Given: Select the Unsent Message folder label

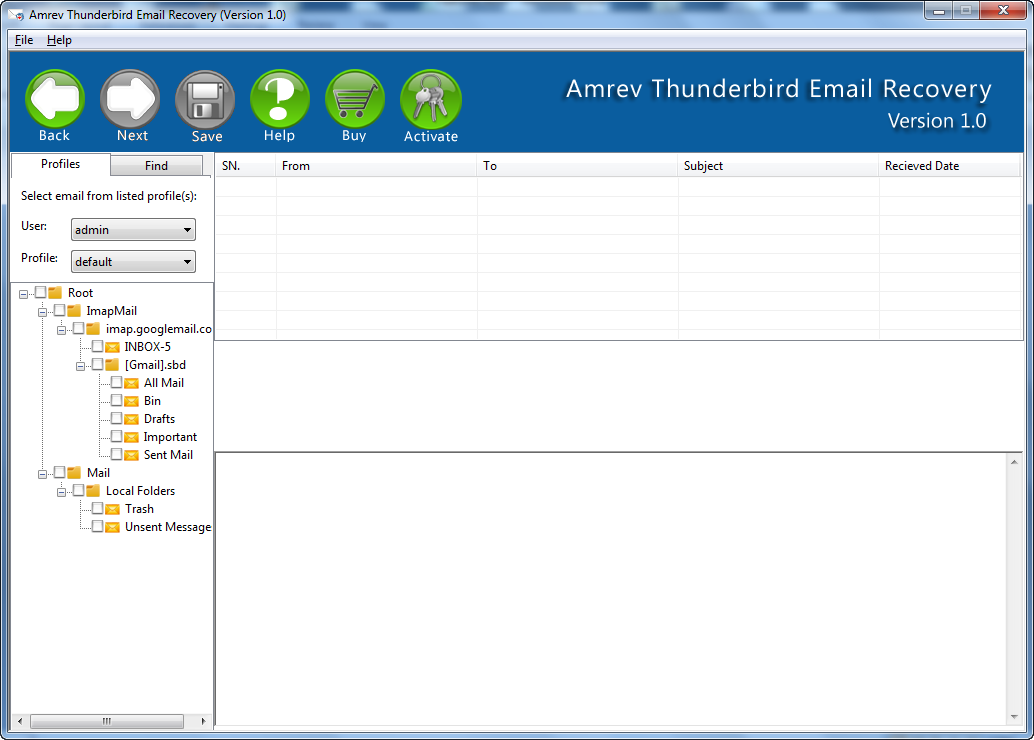Looking at the screenshot, I should point(168,527).
